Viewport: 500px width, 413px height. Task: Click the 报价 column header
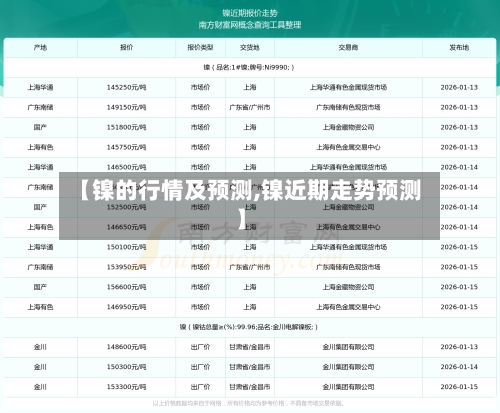[126, 48]
